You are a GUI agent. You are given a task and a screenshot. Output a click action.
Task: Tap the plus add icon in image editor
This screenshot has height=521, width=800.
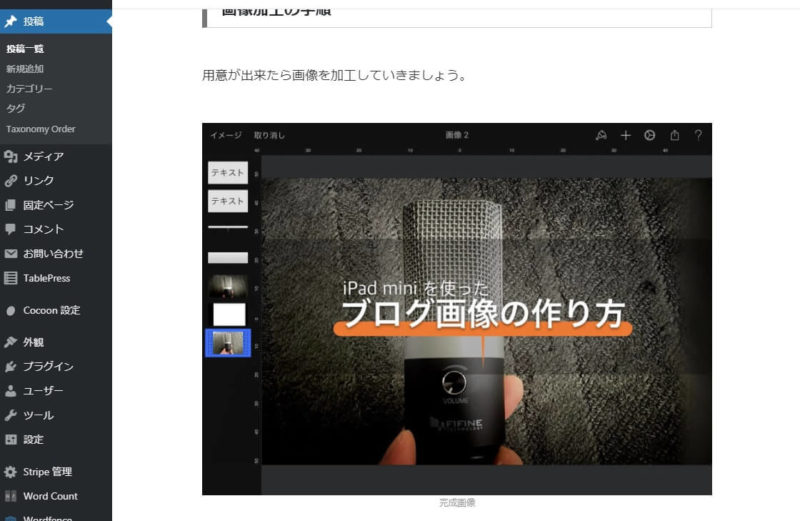click(626, 135)
